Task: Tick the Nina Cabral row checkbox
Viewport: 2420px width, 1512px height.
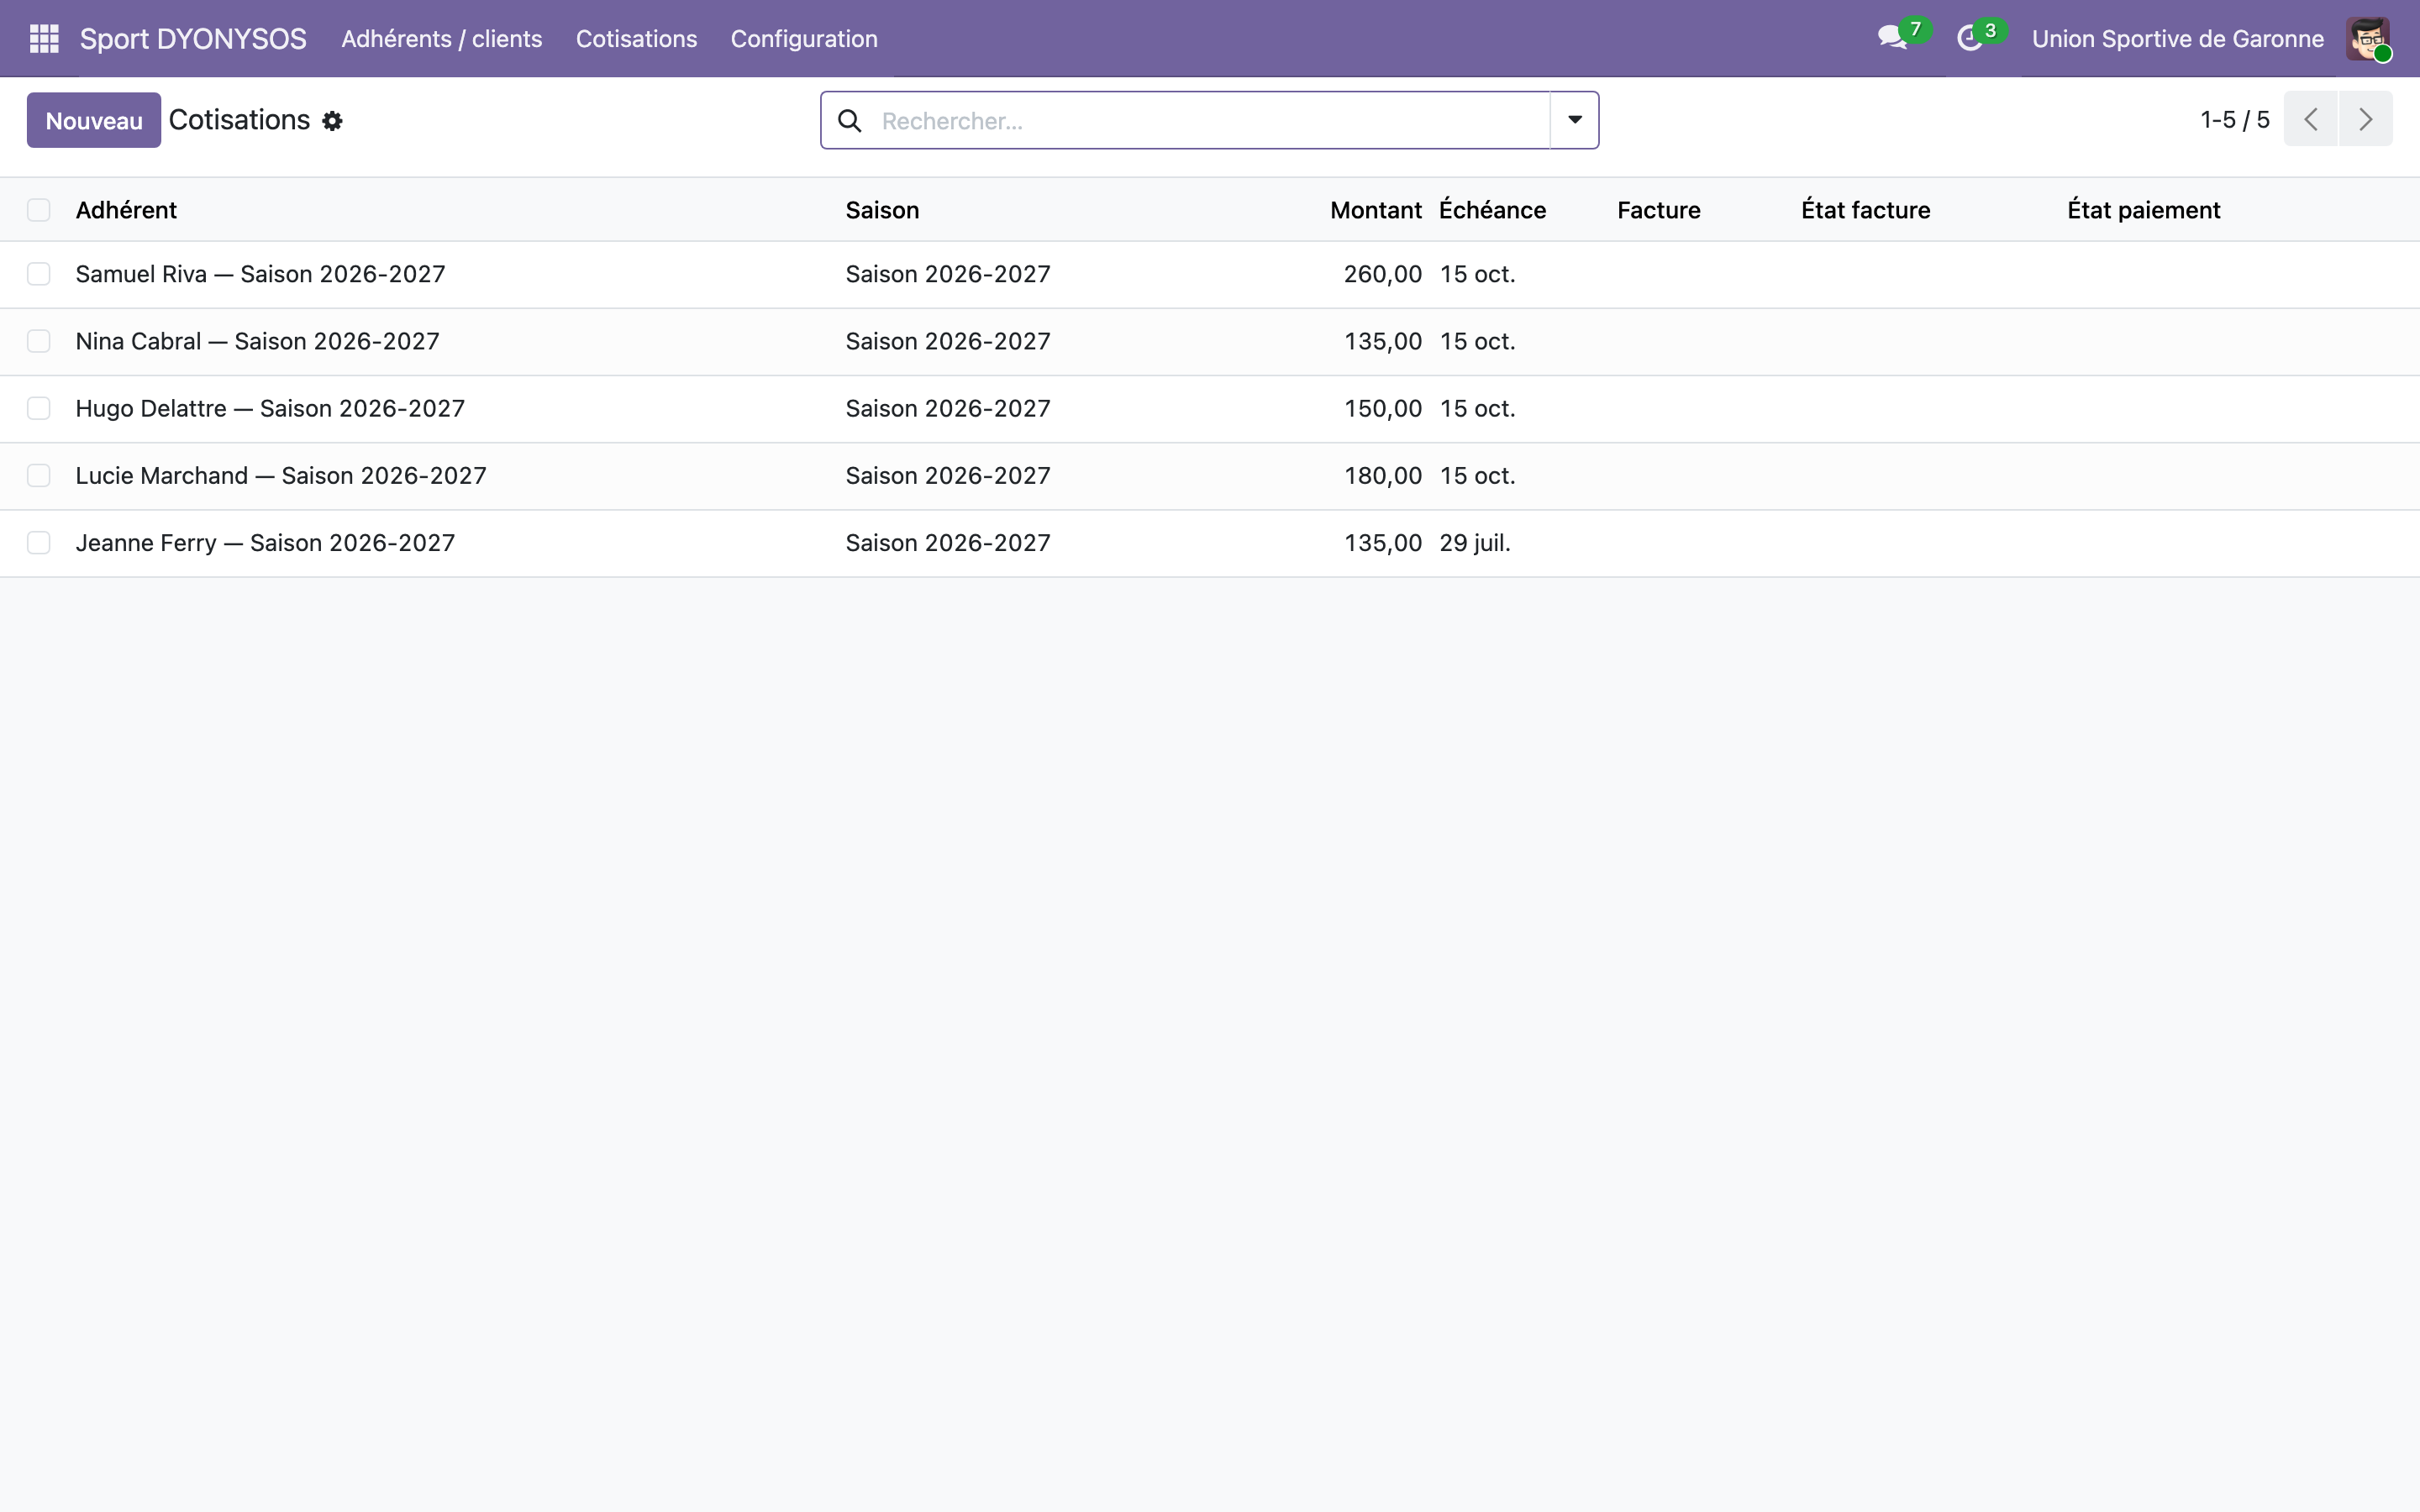Action: coord(39,341)
